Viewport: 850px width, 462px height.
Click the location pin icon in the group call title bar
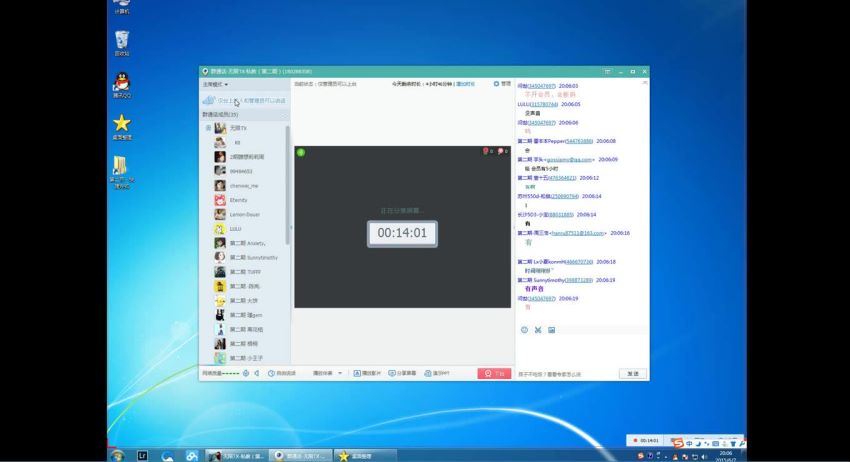point(205,72)
